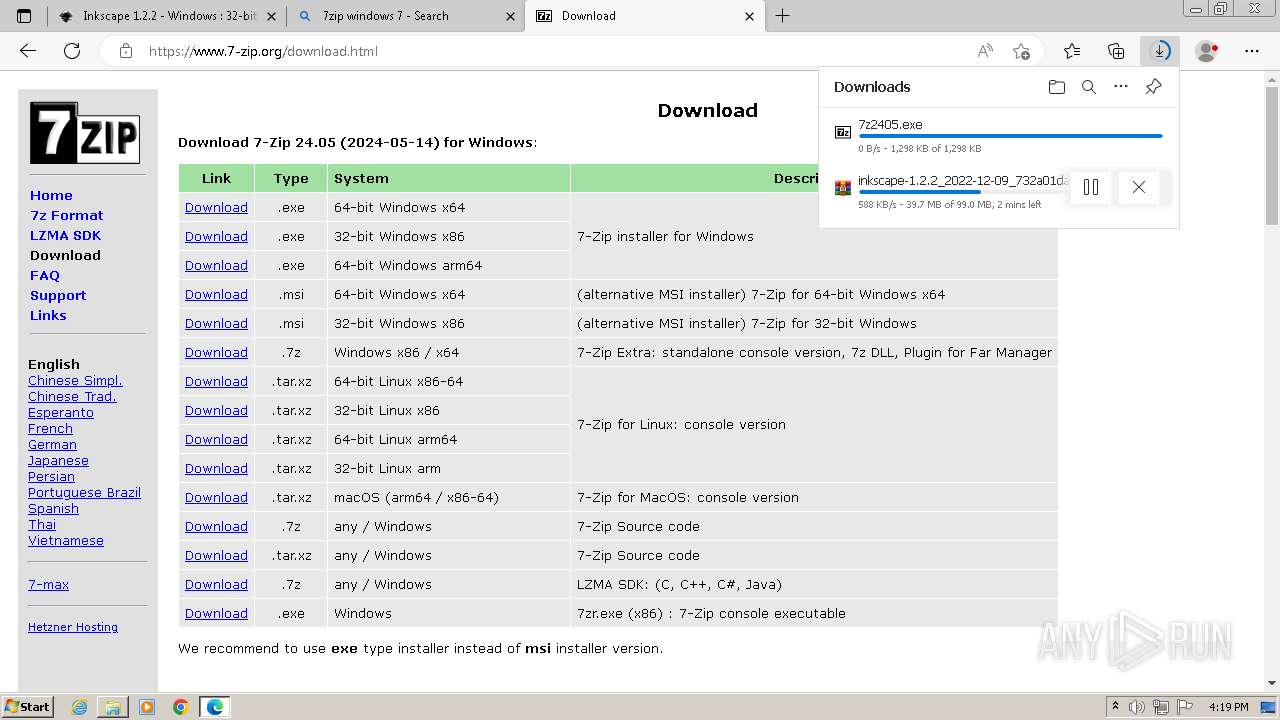1280x720 pixels.
Task: Download .exe for 32-bit Windows x86
Action: tap(216, 236)
